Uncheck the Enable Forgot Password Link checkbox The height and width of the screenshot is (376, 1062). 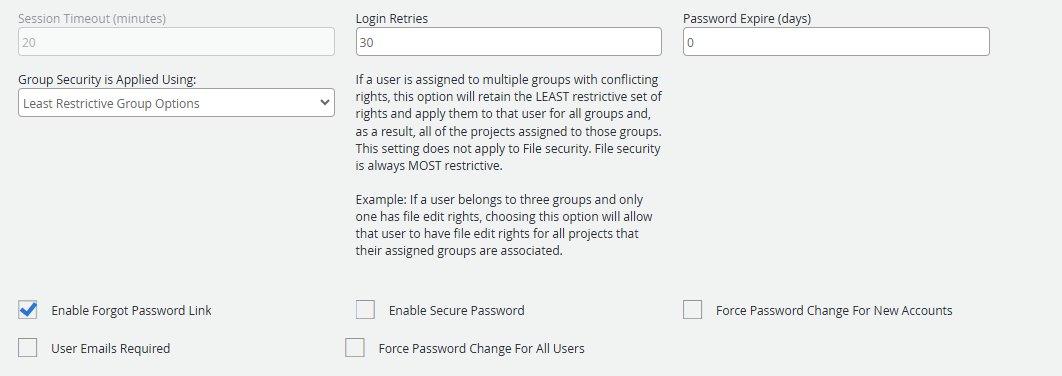(x=28, y=310)
